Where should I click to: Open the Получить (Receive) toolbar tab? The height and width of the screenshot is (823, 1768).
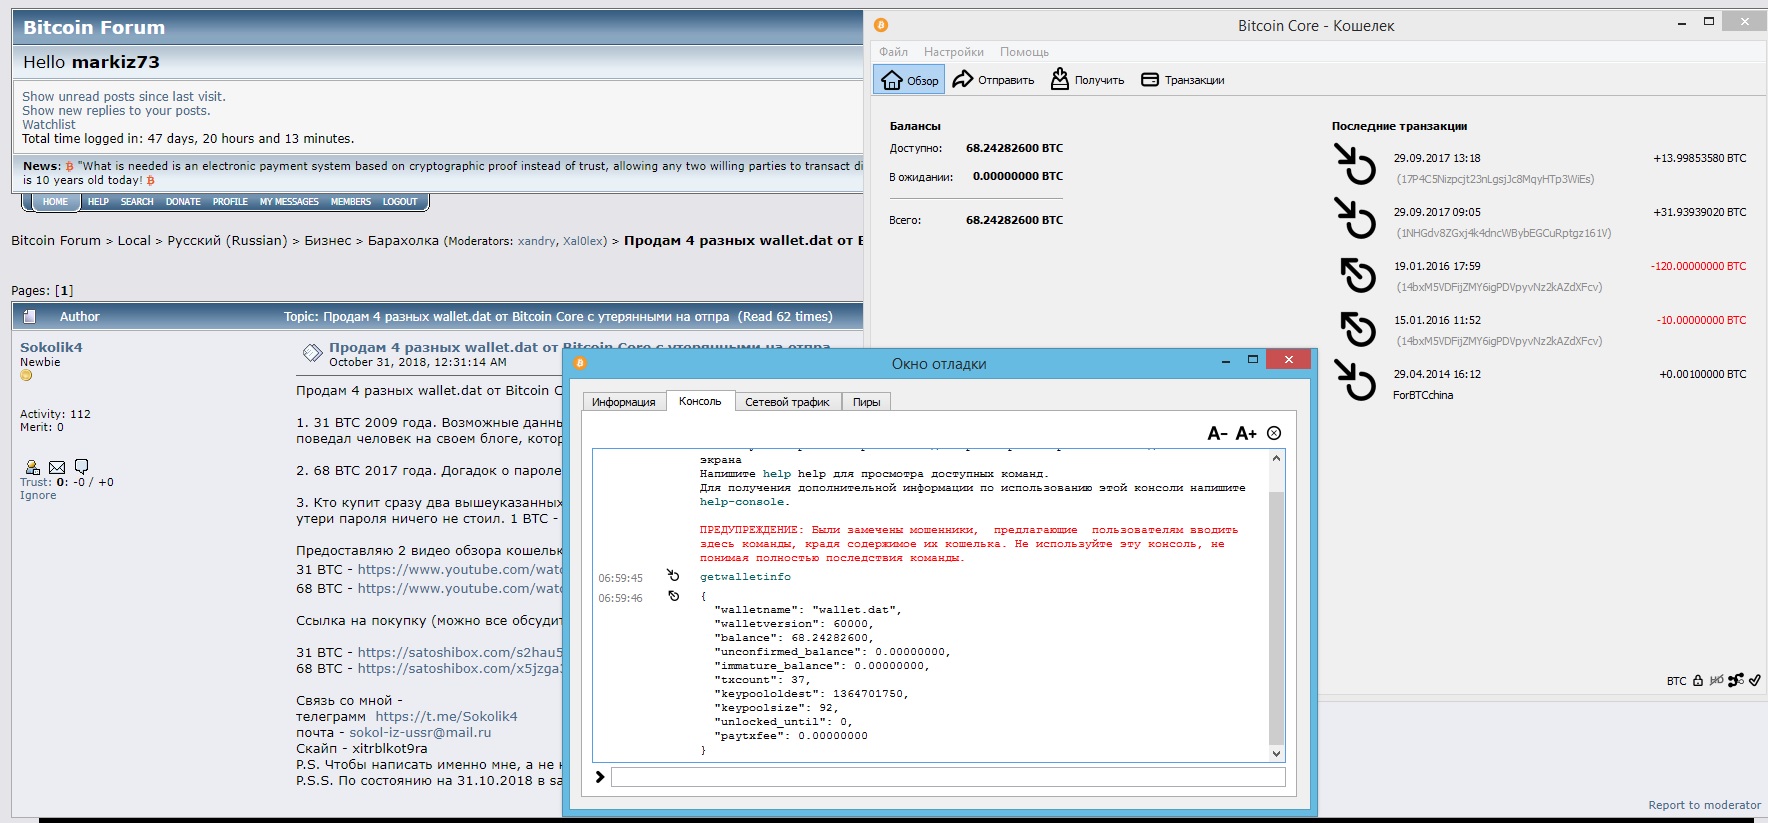[x=1087, y=80]
